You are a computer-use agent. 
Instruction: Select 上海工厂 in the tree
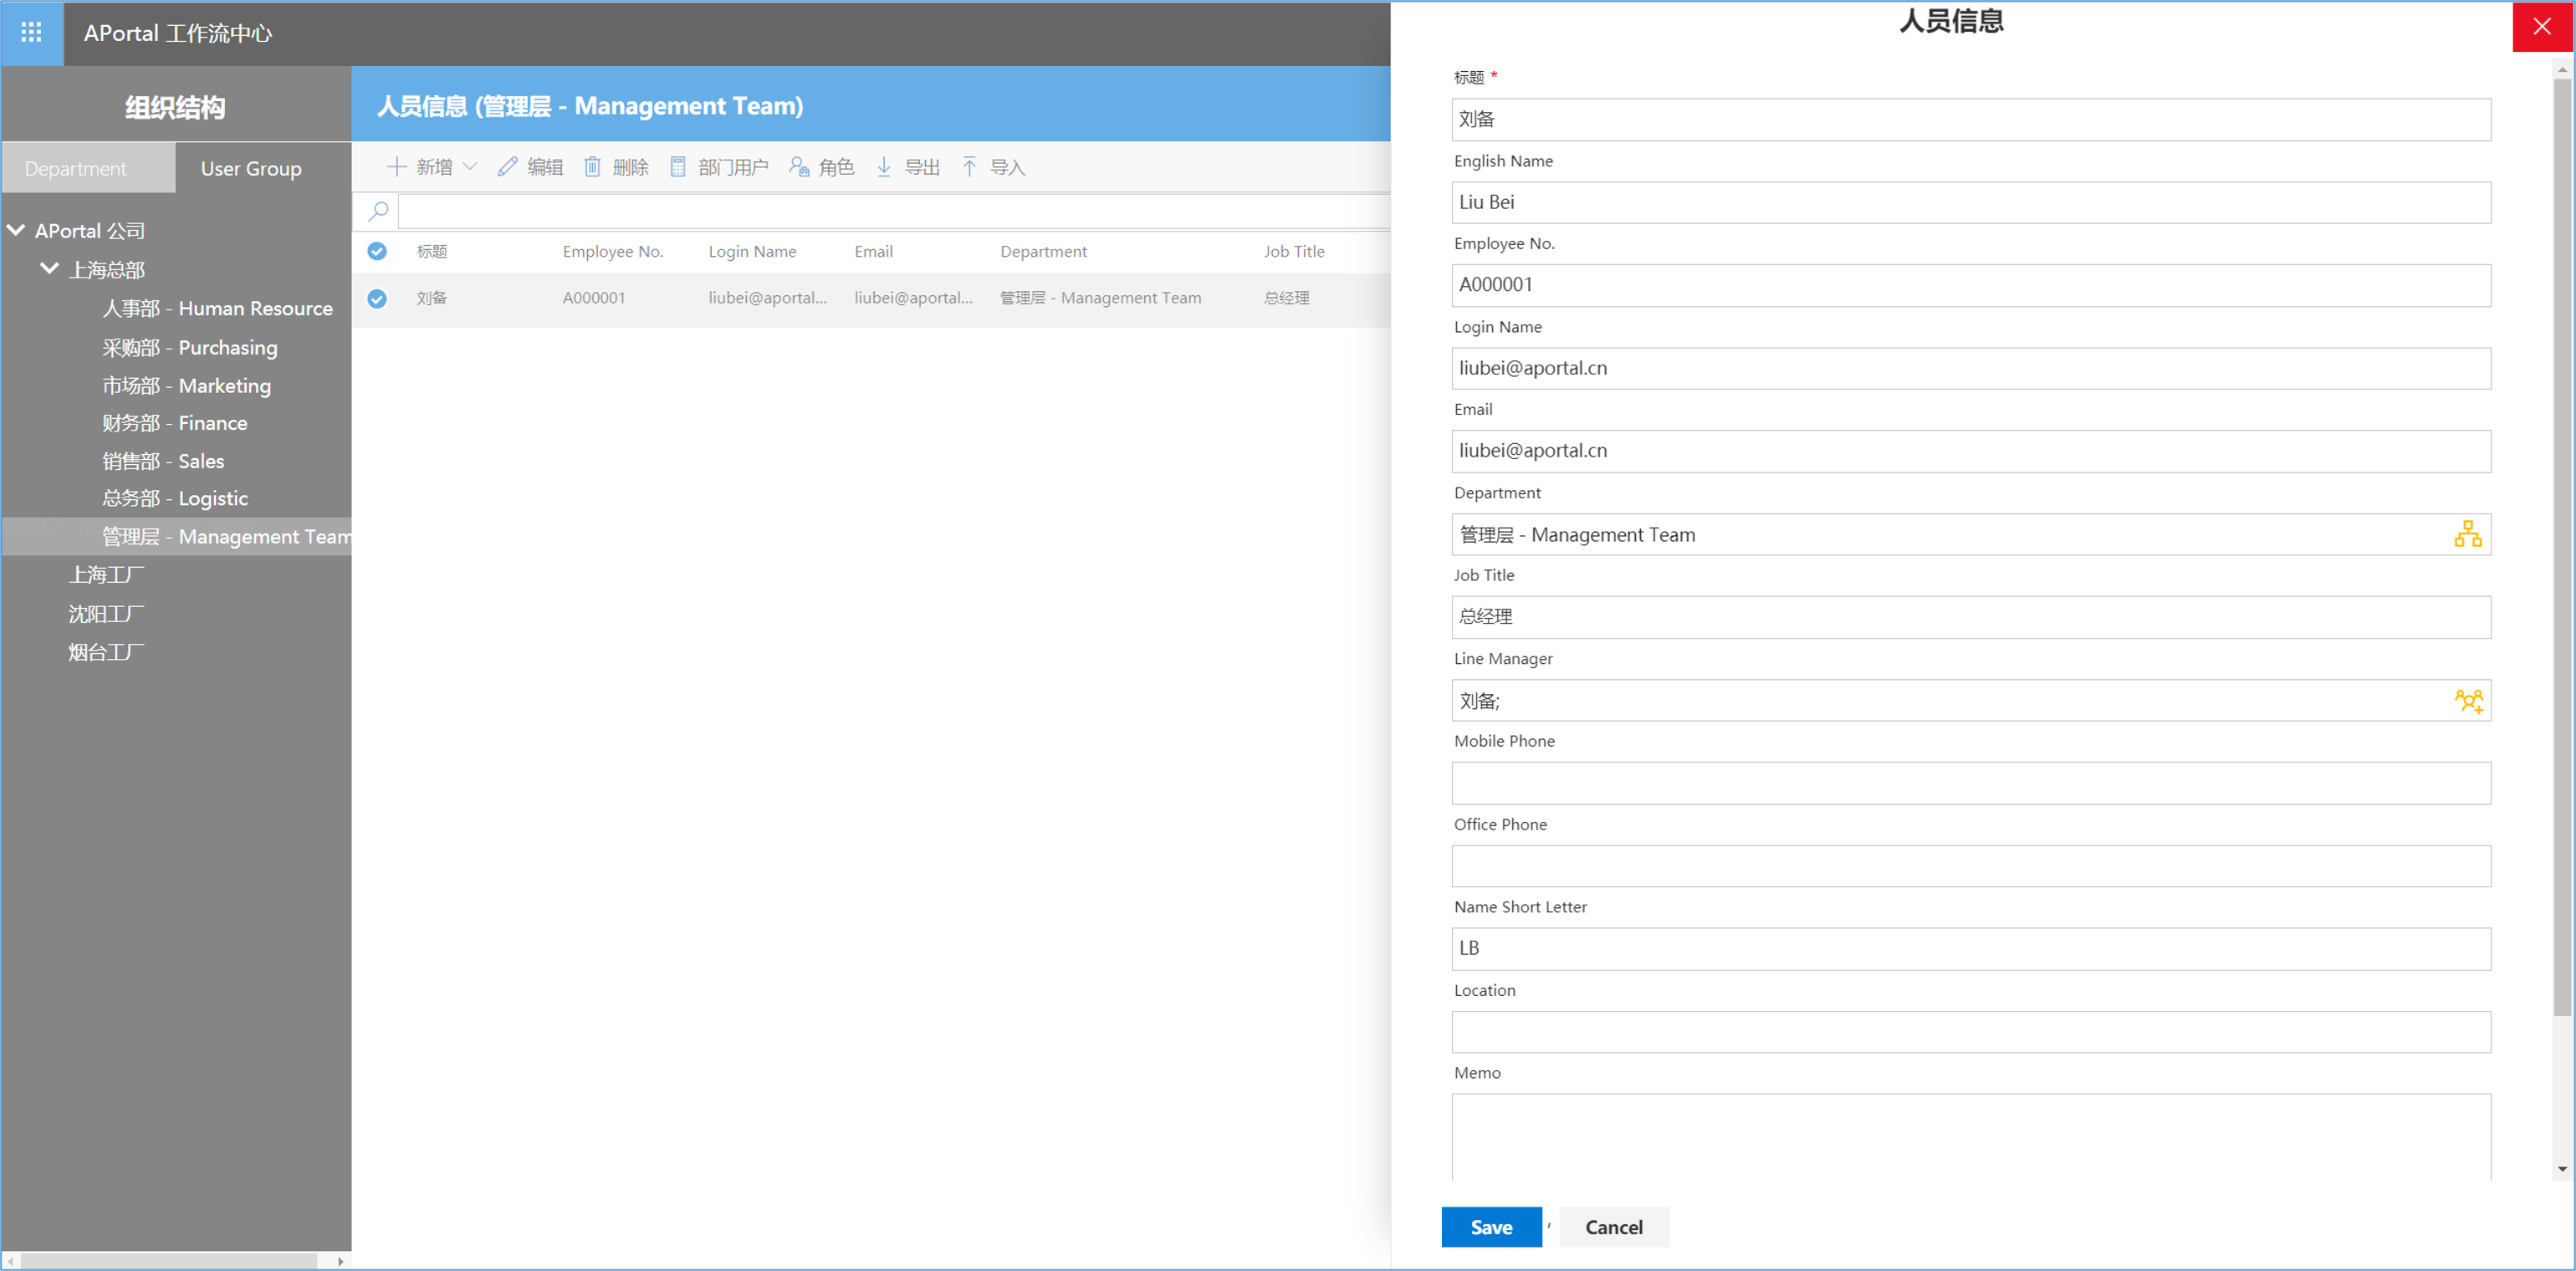[106, 575]
